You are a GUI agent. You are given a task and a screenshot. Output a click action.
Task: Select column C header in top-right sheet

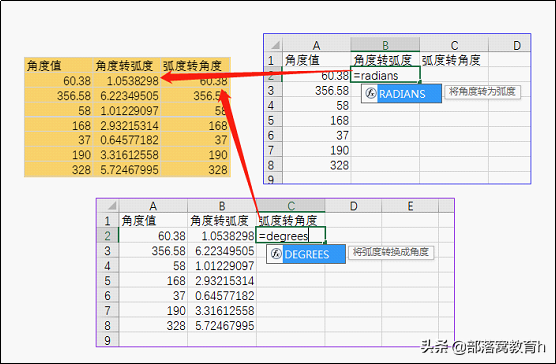click(x=454, y=45)
